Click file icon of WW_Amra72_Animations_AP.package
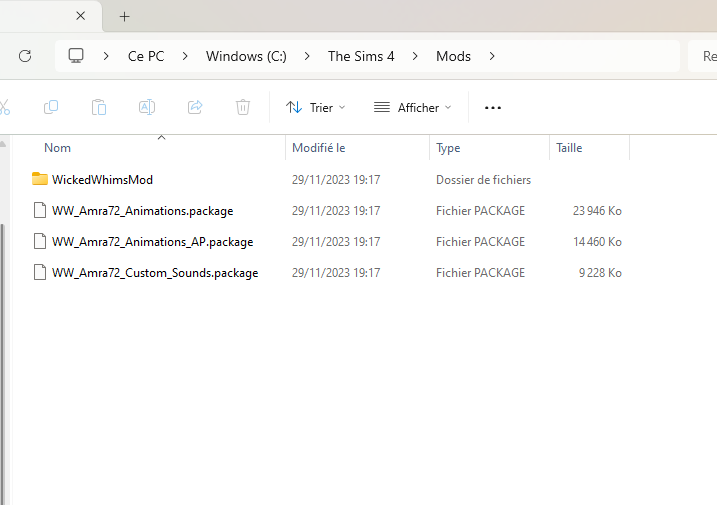Viewport: 717px width, 505px height. (x=40, y=241)
